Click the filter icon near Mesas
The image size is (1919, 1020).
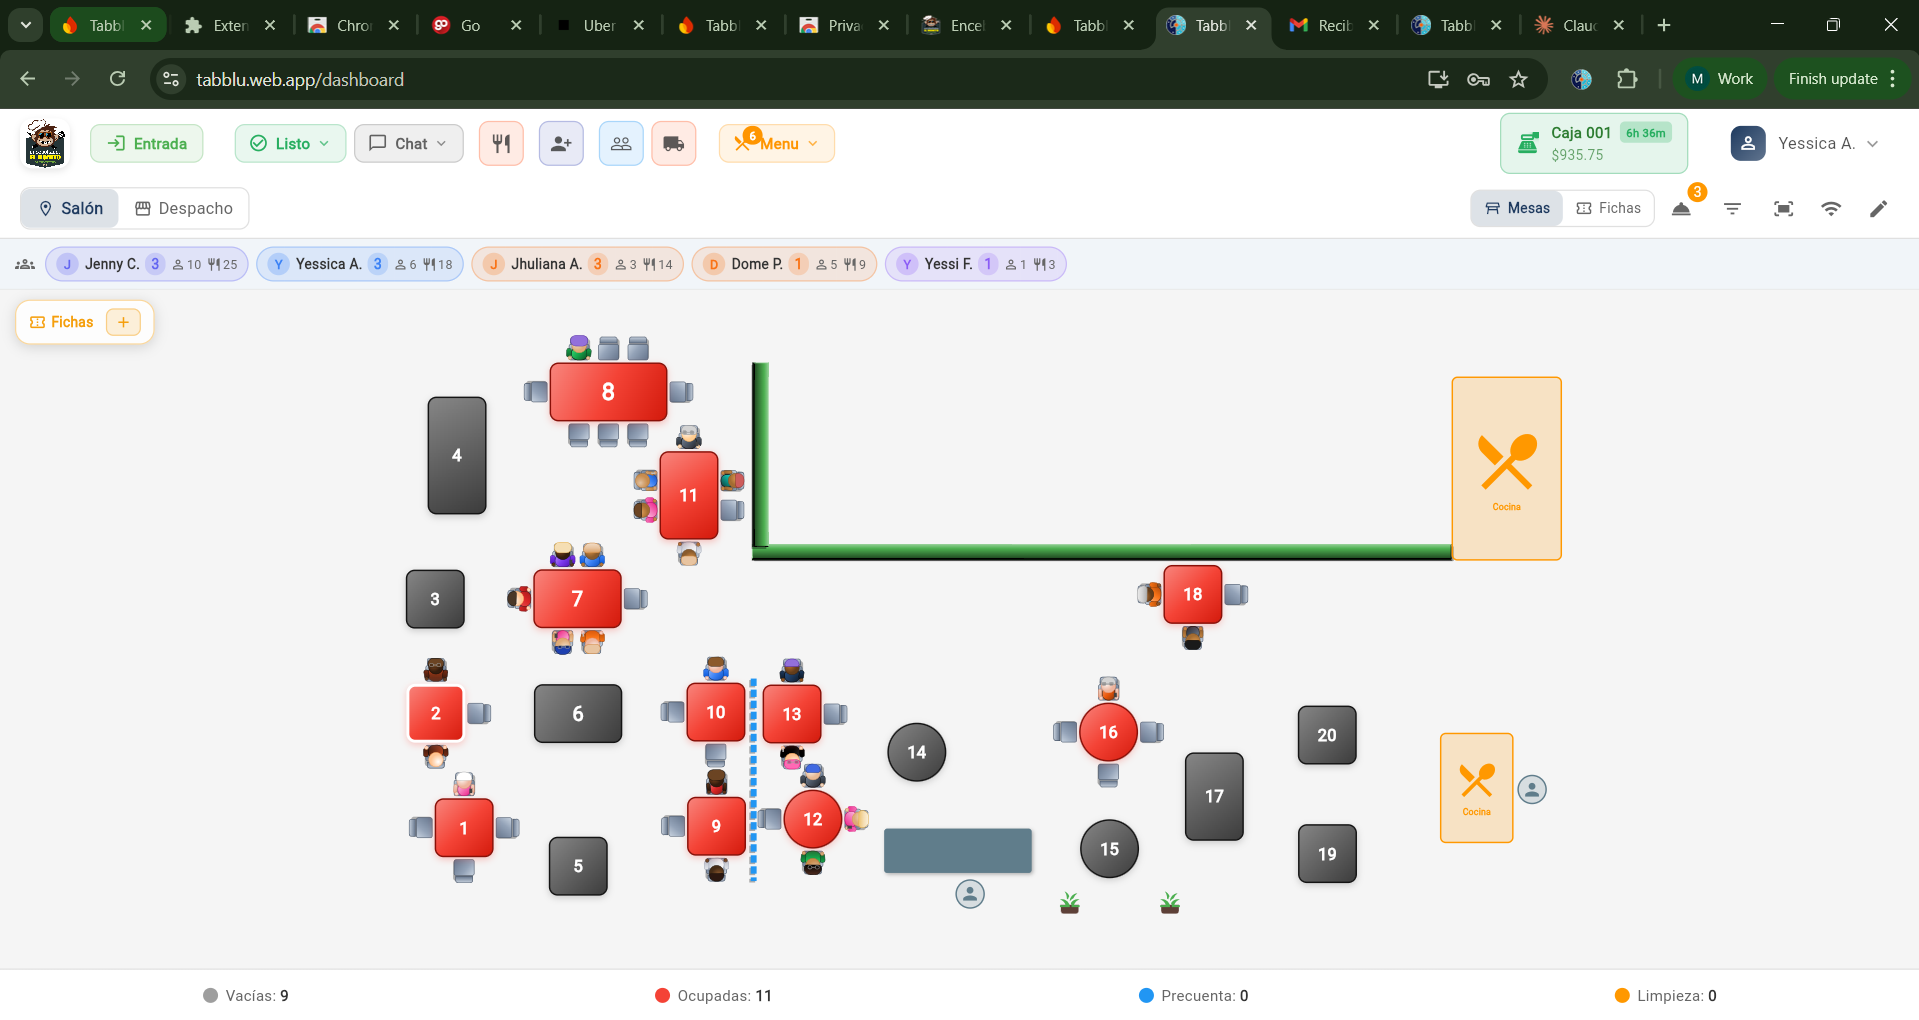1733,208
